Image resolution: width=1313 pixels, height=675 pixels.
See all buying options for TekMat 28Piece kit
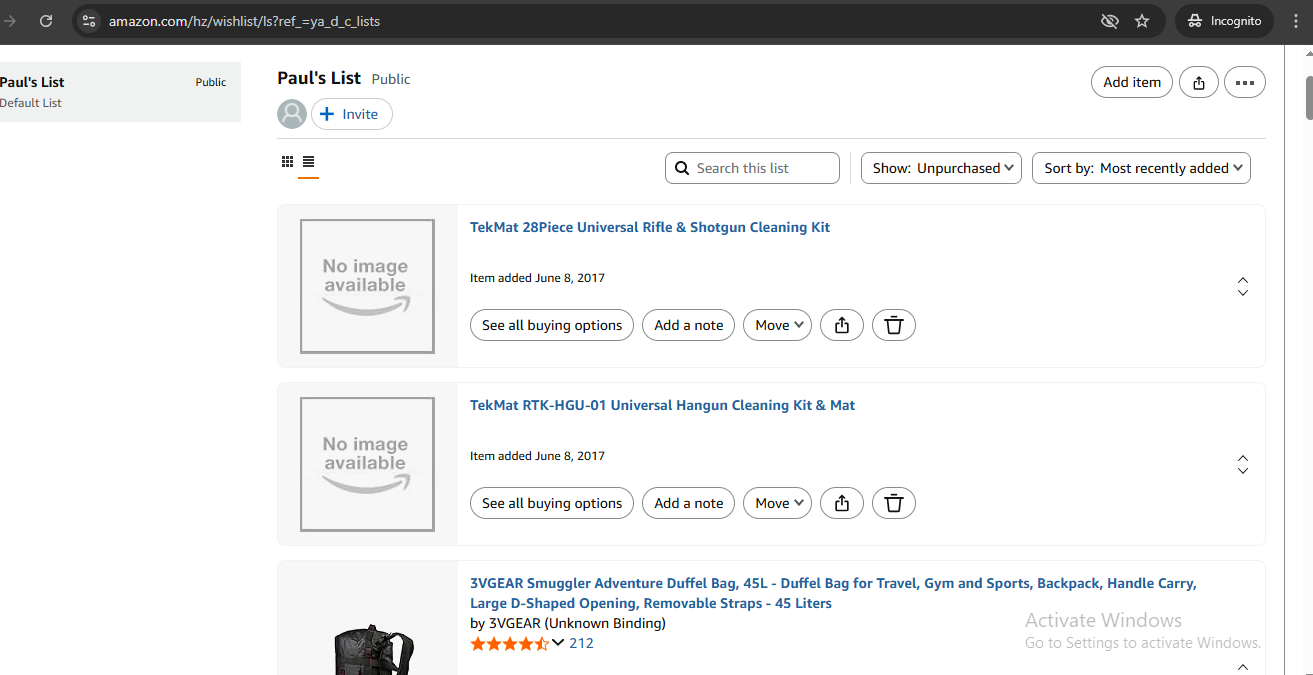[x=552, y=325]
